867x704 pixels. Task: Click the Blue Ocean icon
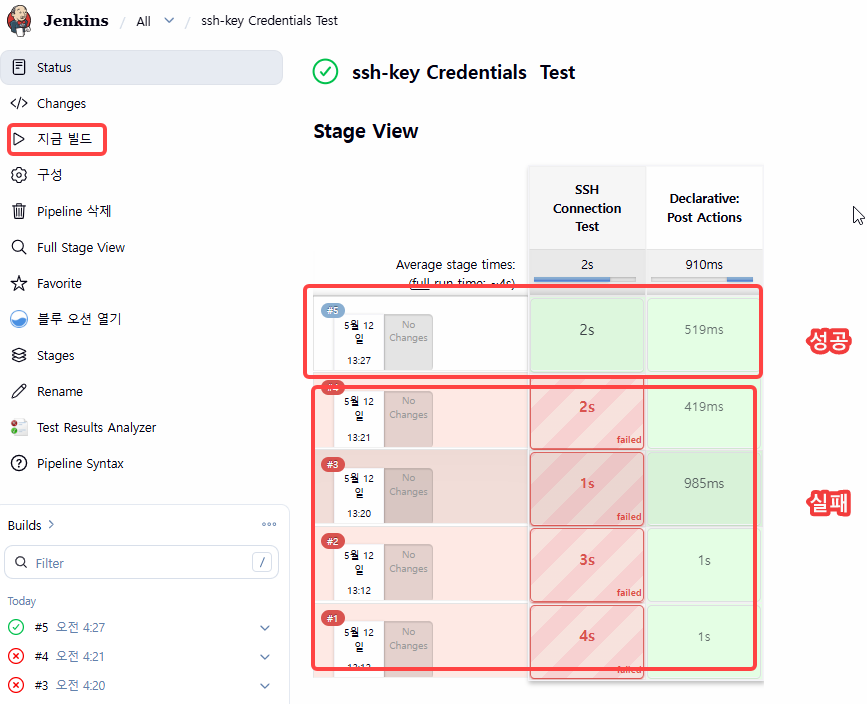pyautogui.click(x=19, y=319)
